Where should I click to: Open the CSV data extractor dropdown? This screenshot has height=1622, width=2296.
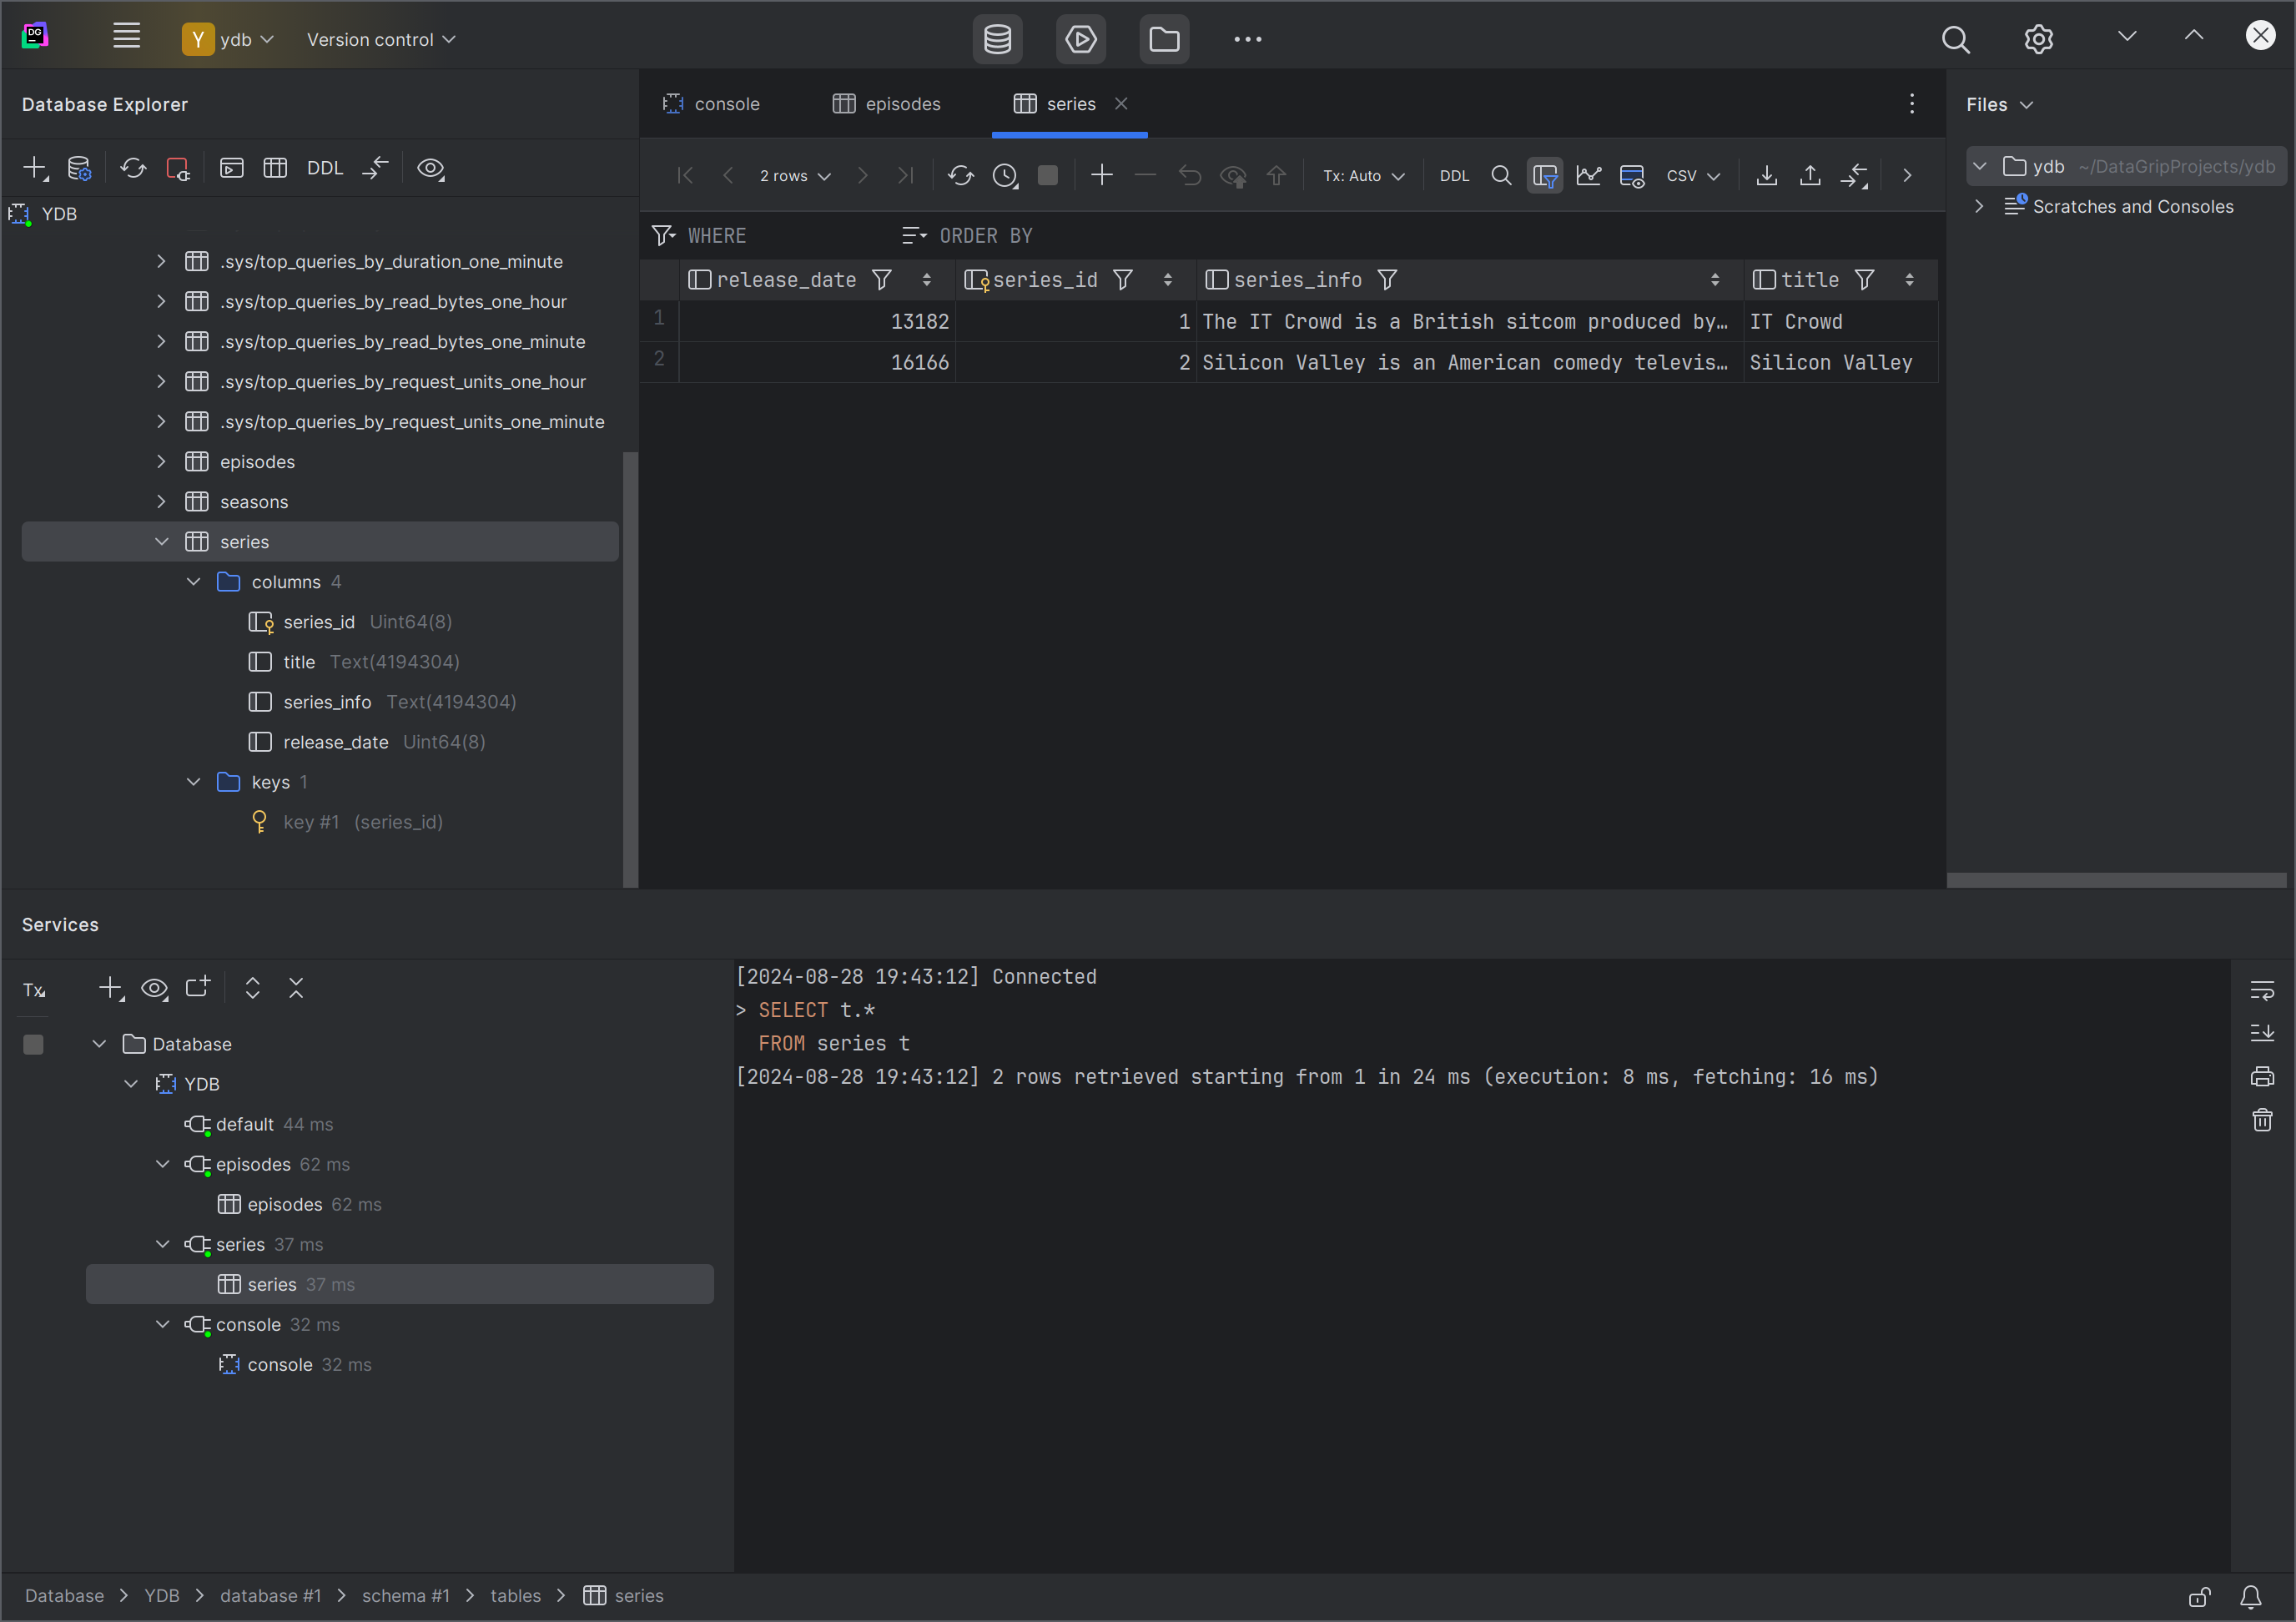1692,176
